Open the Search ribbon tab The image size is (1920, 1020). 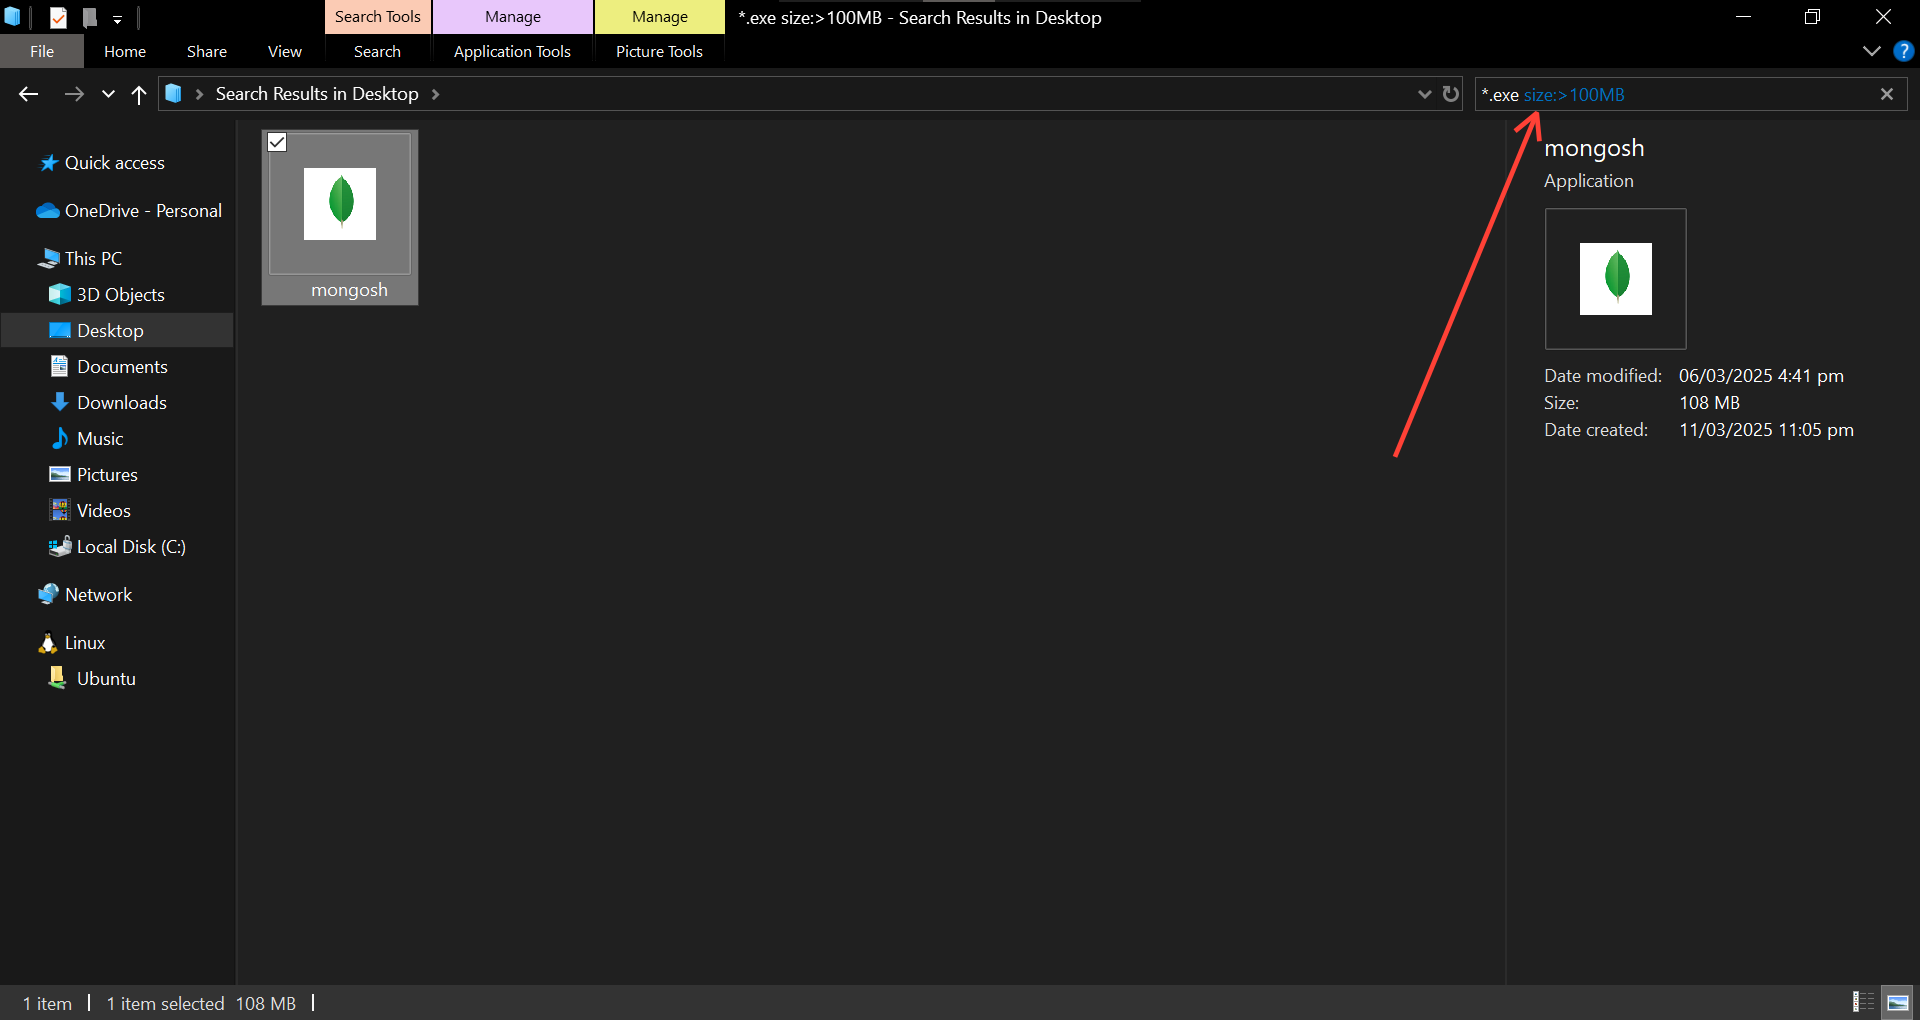tap(377, 51)
